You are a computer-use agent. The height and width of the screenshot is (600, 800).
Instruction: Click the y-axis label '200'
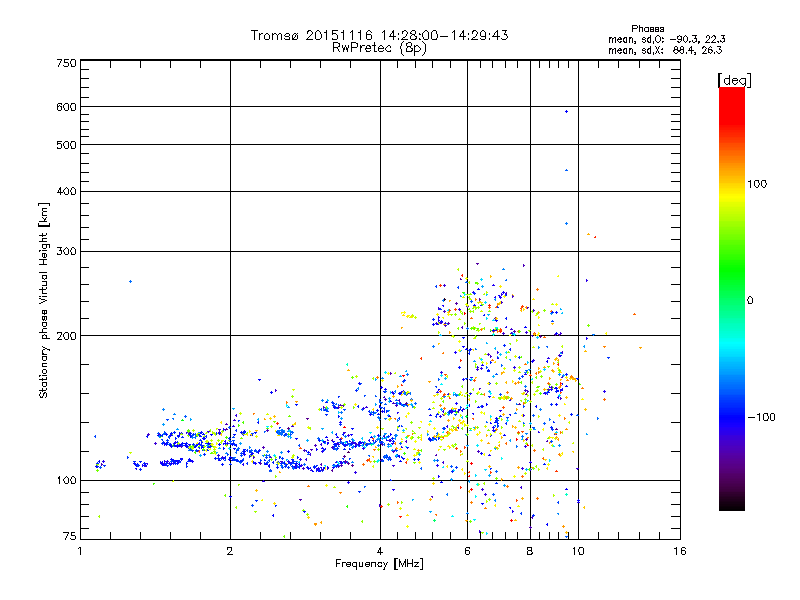(66, 336)
